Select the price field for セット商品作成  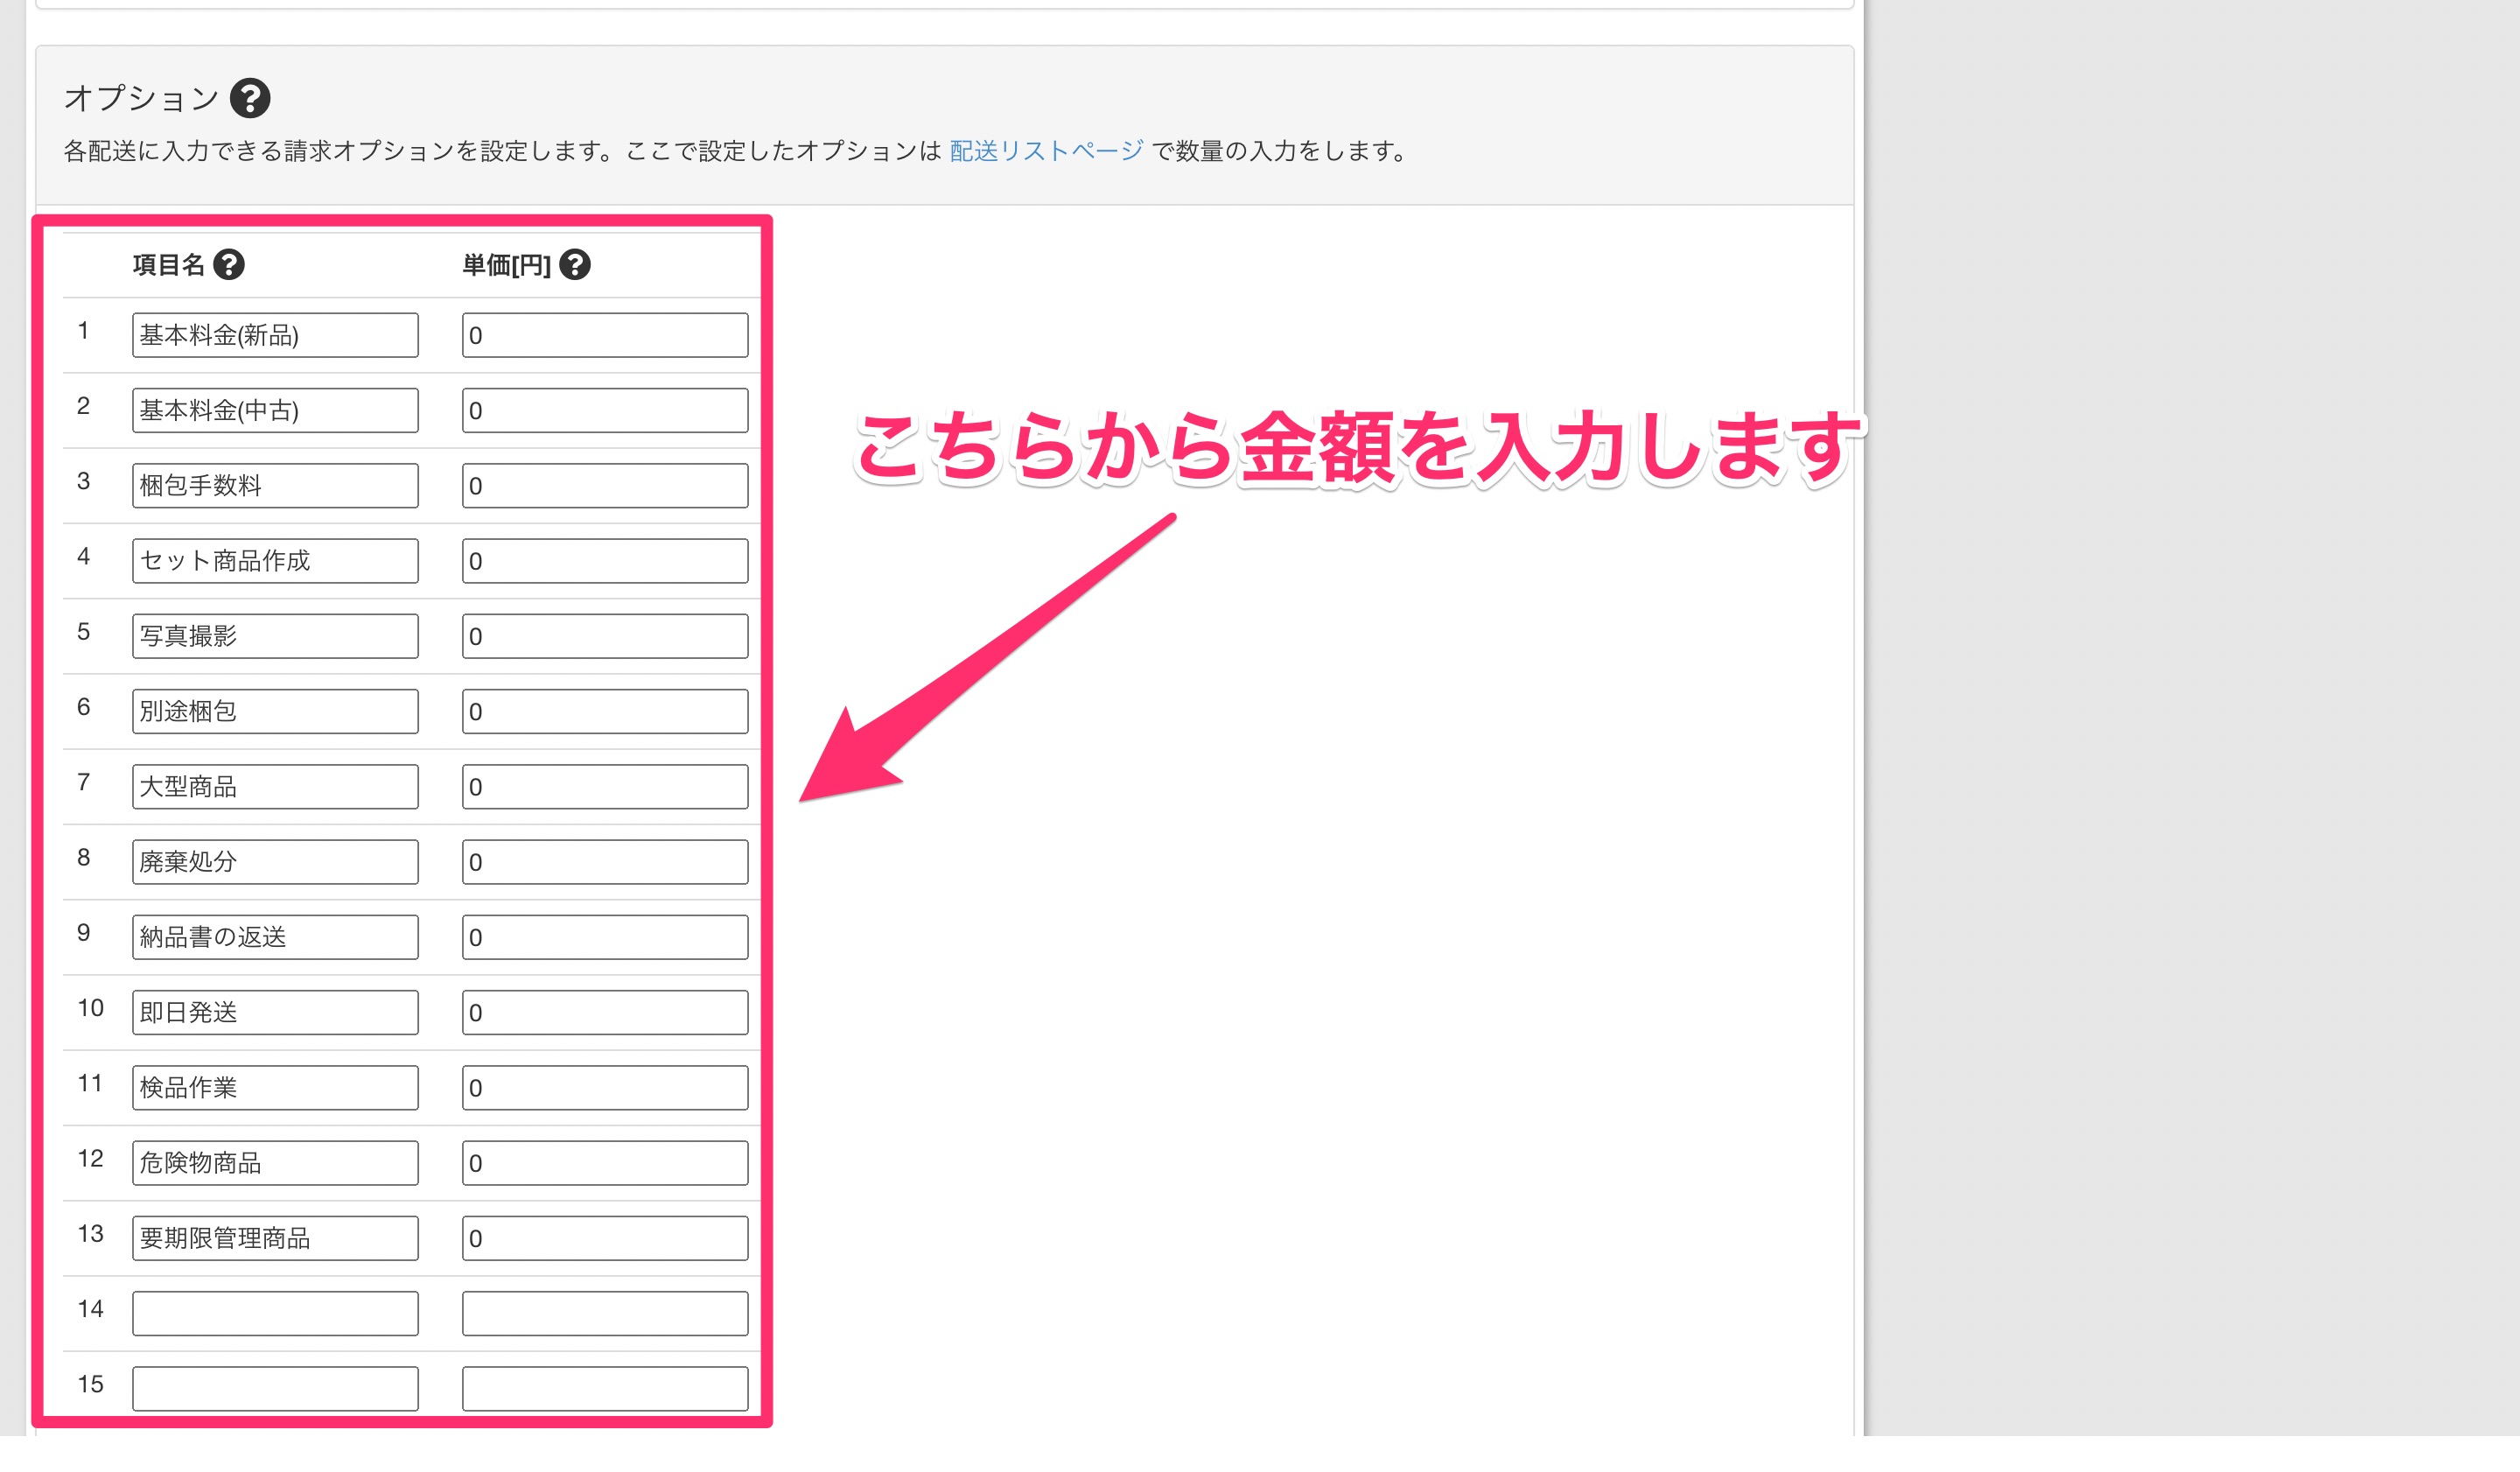[x=605, y=561]
